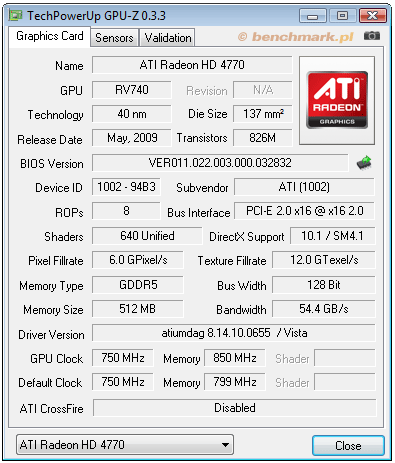Click the Default Clock value 750 MHz
Image resolution: width=395 pixels, height=463 pixels.
click(123, 382)
